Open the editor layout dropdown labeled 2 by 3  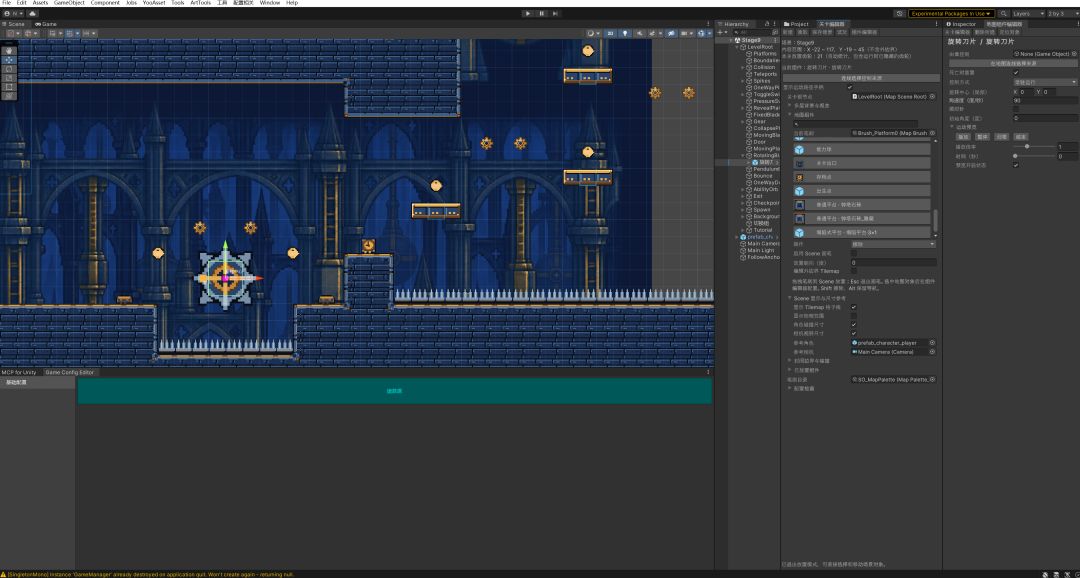(x=1061, y=13)
